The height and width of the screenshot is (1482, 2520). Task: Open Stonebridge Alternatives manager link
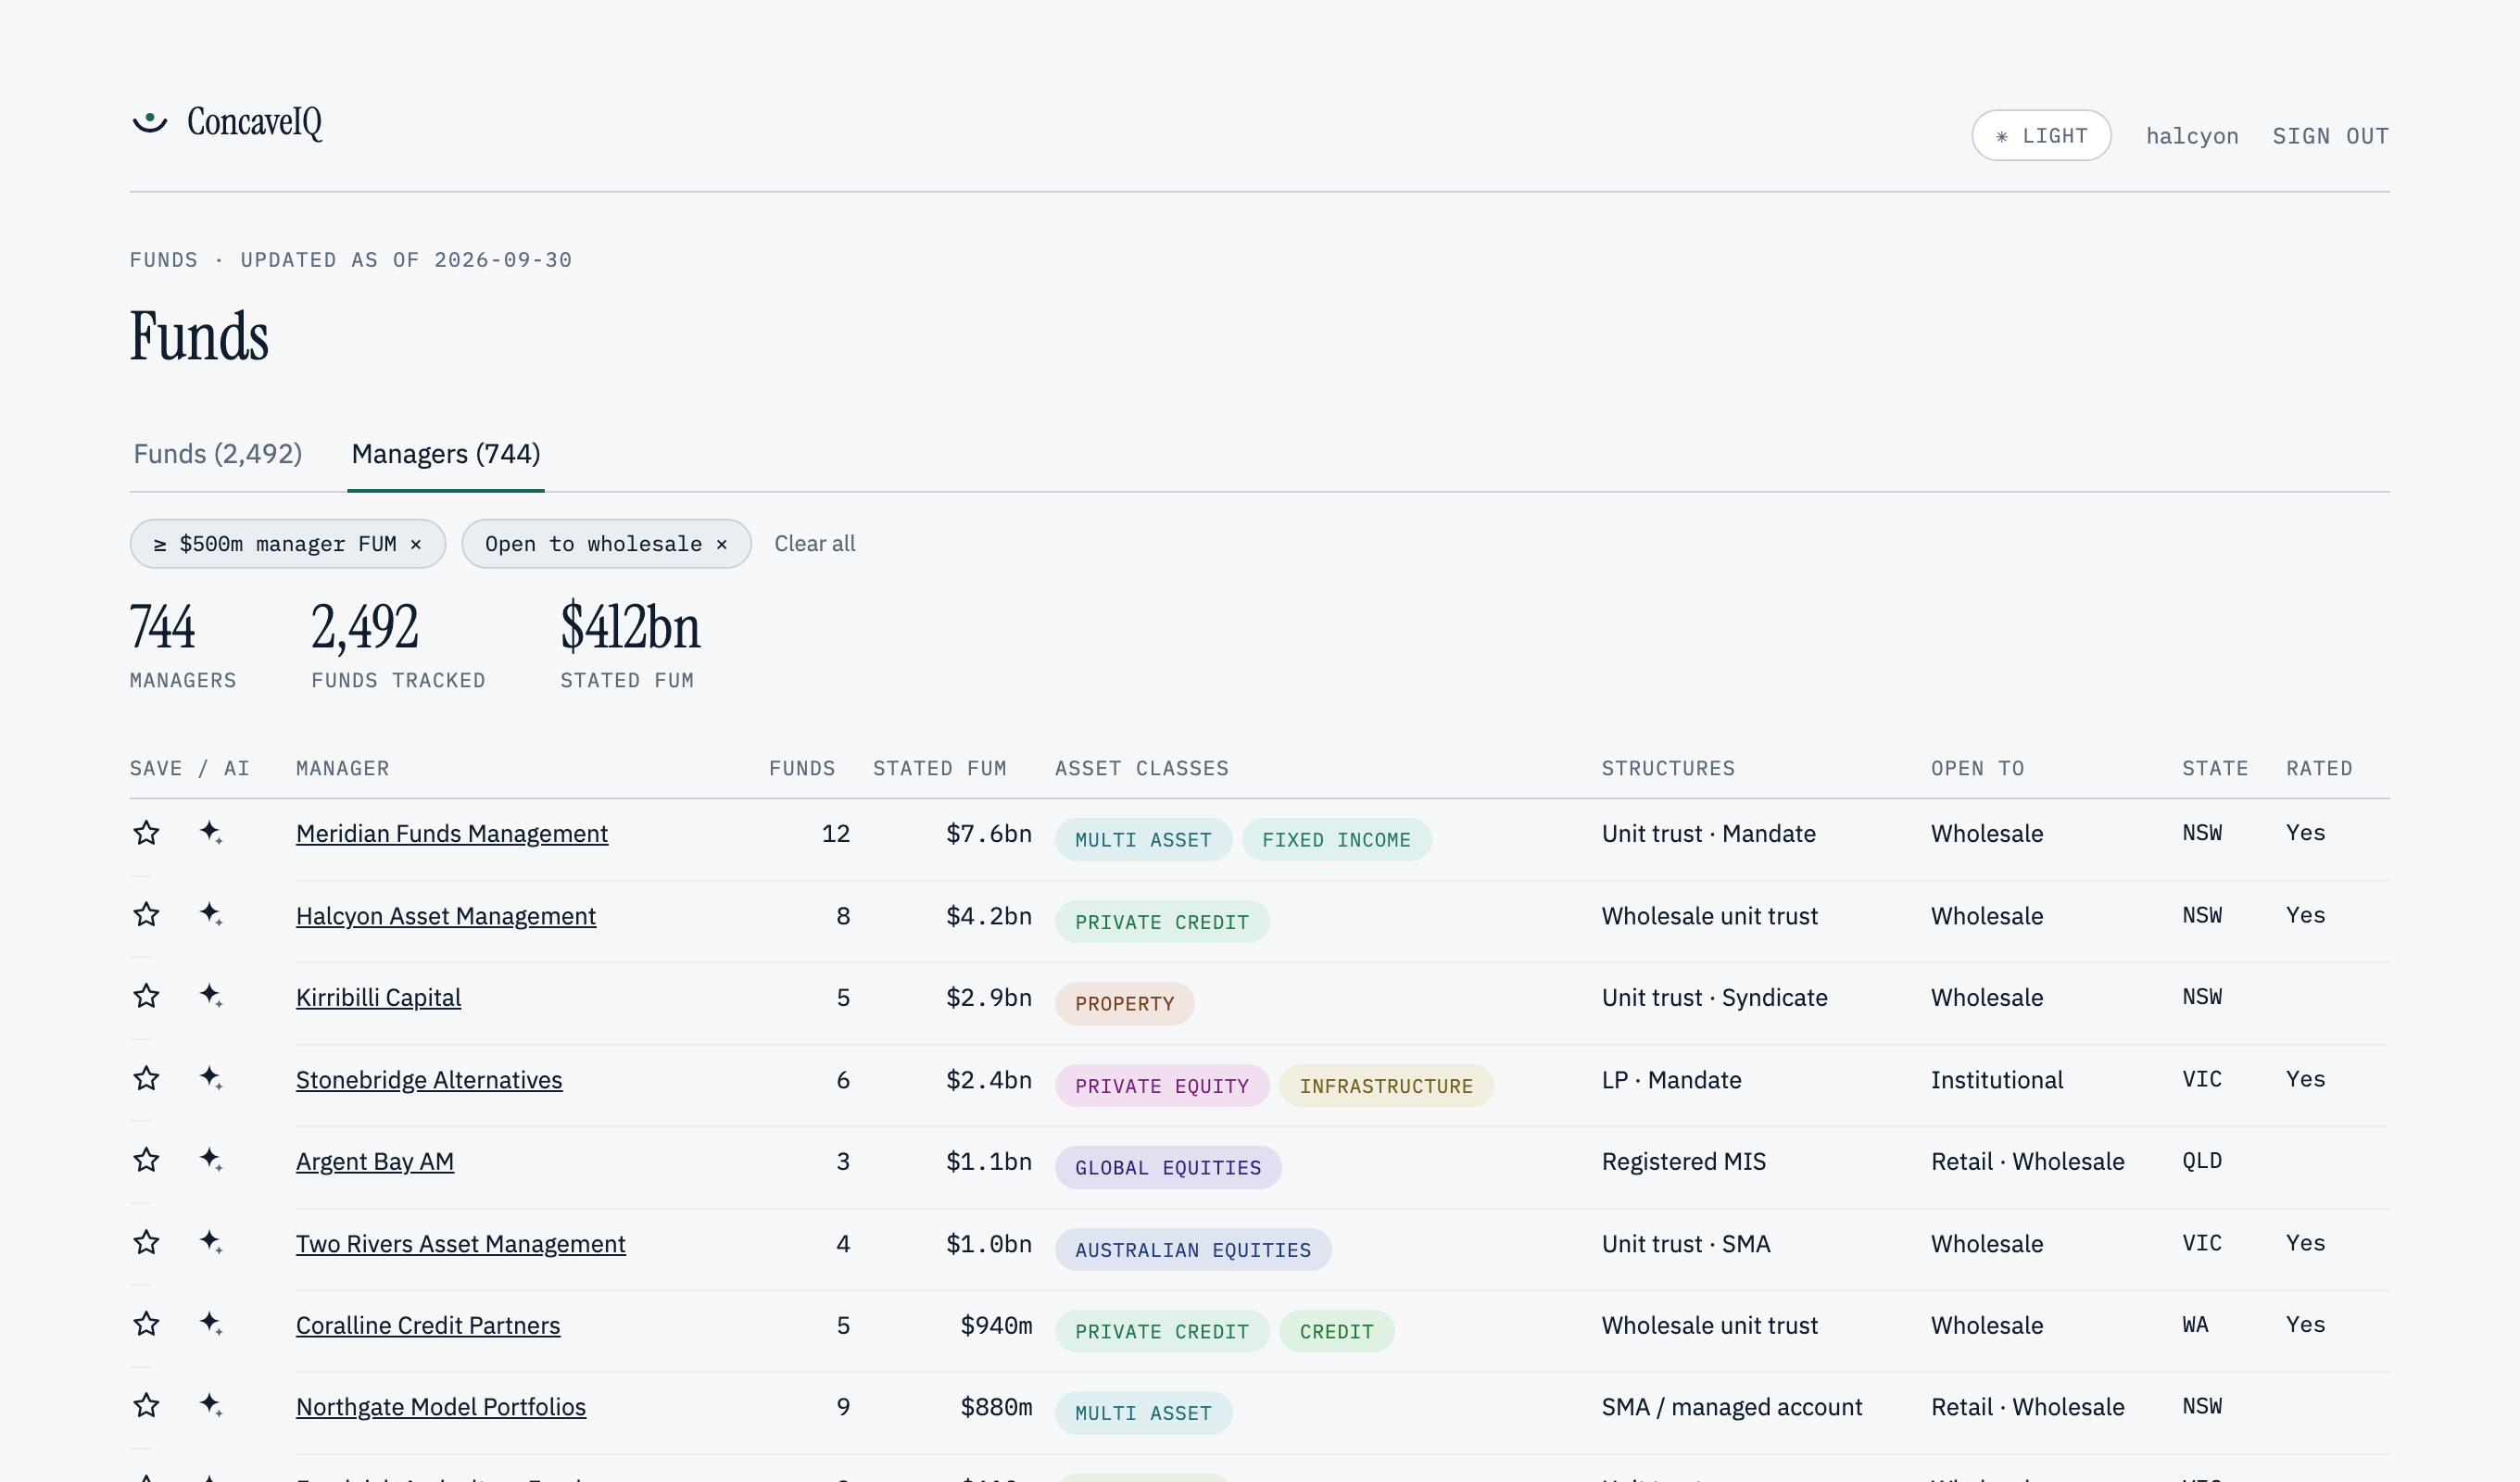tap(429, 1080)
